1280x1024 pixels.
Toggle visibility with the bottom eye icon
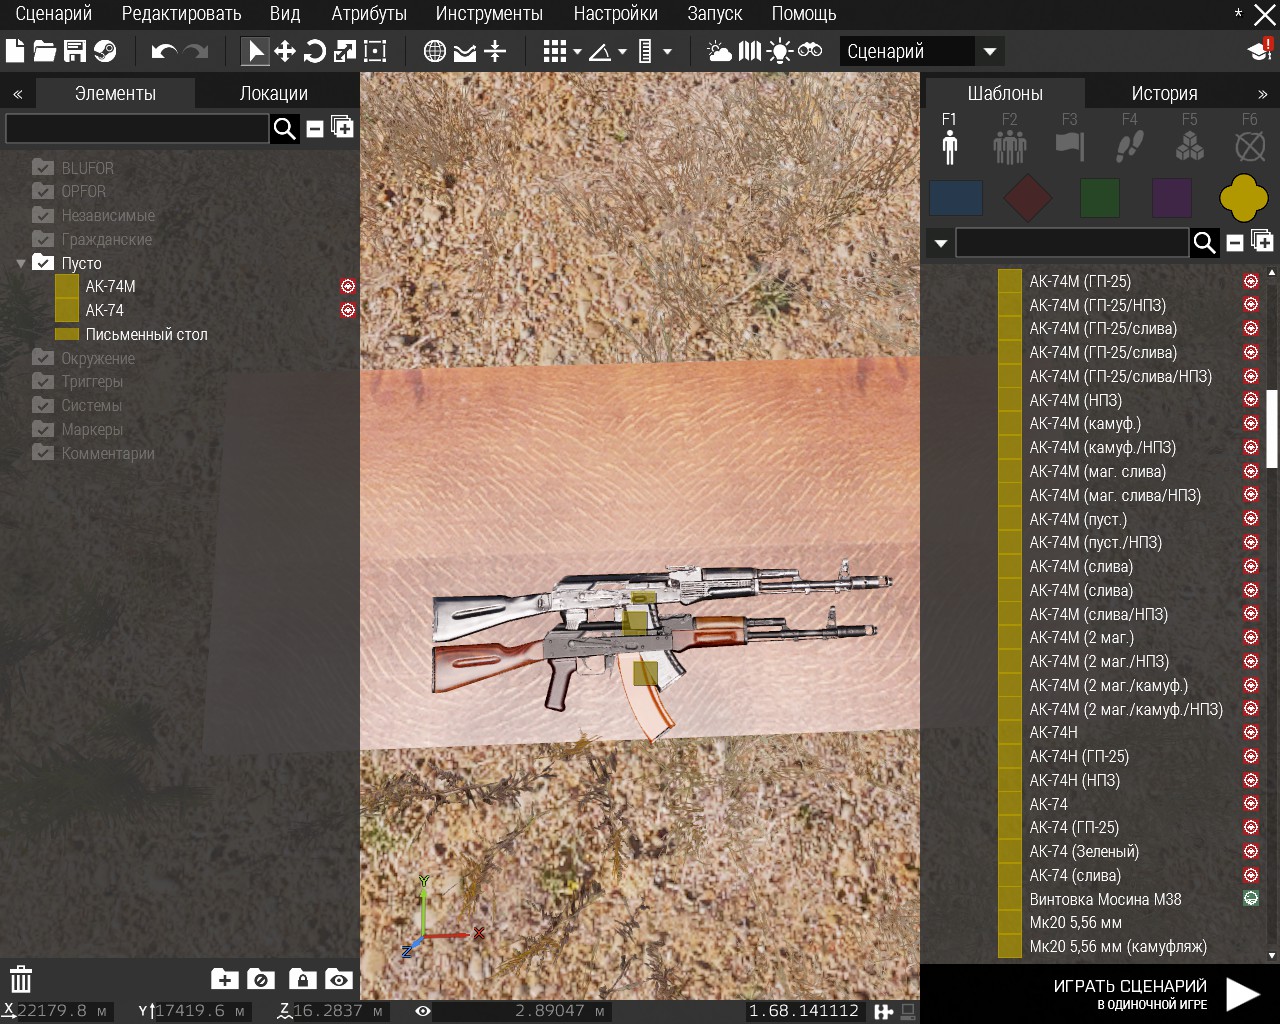339,980
